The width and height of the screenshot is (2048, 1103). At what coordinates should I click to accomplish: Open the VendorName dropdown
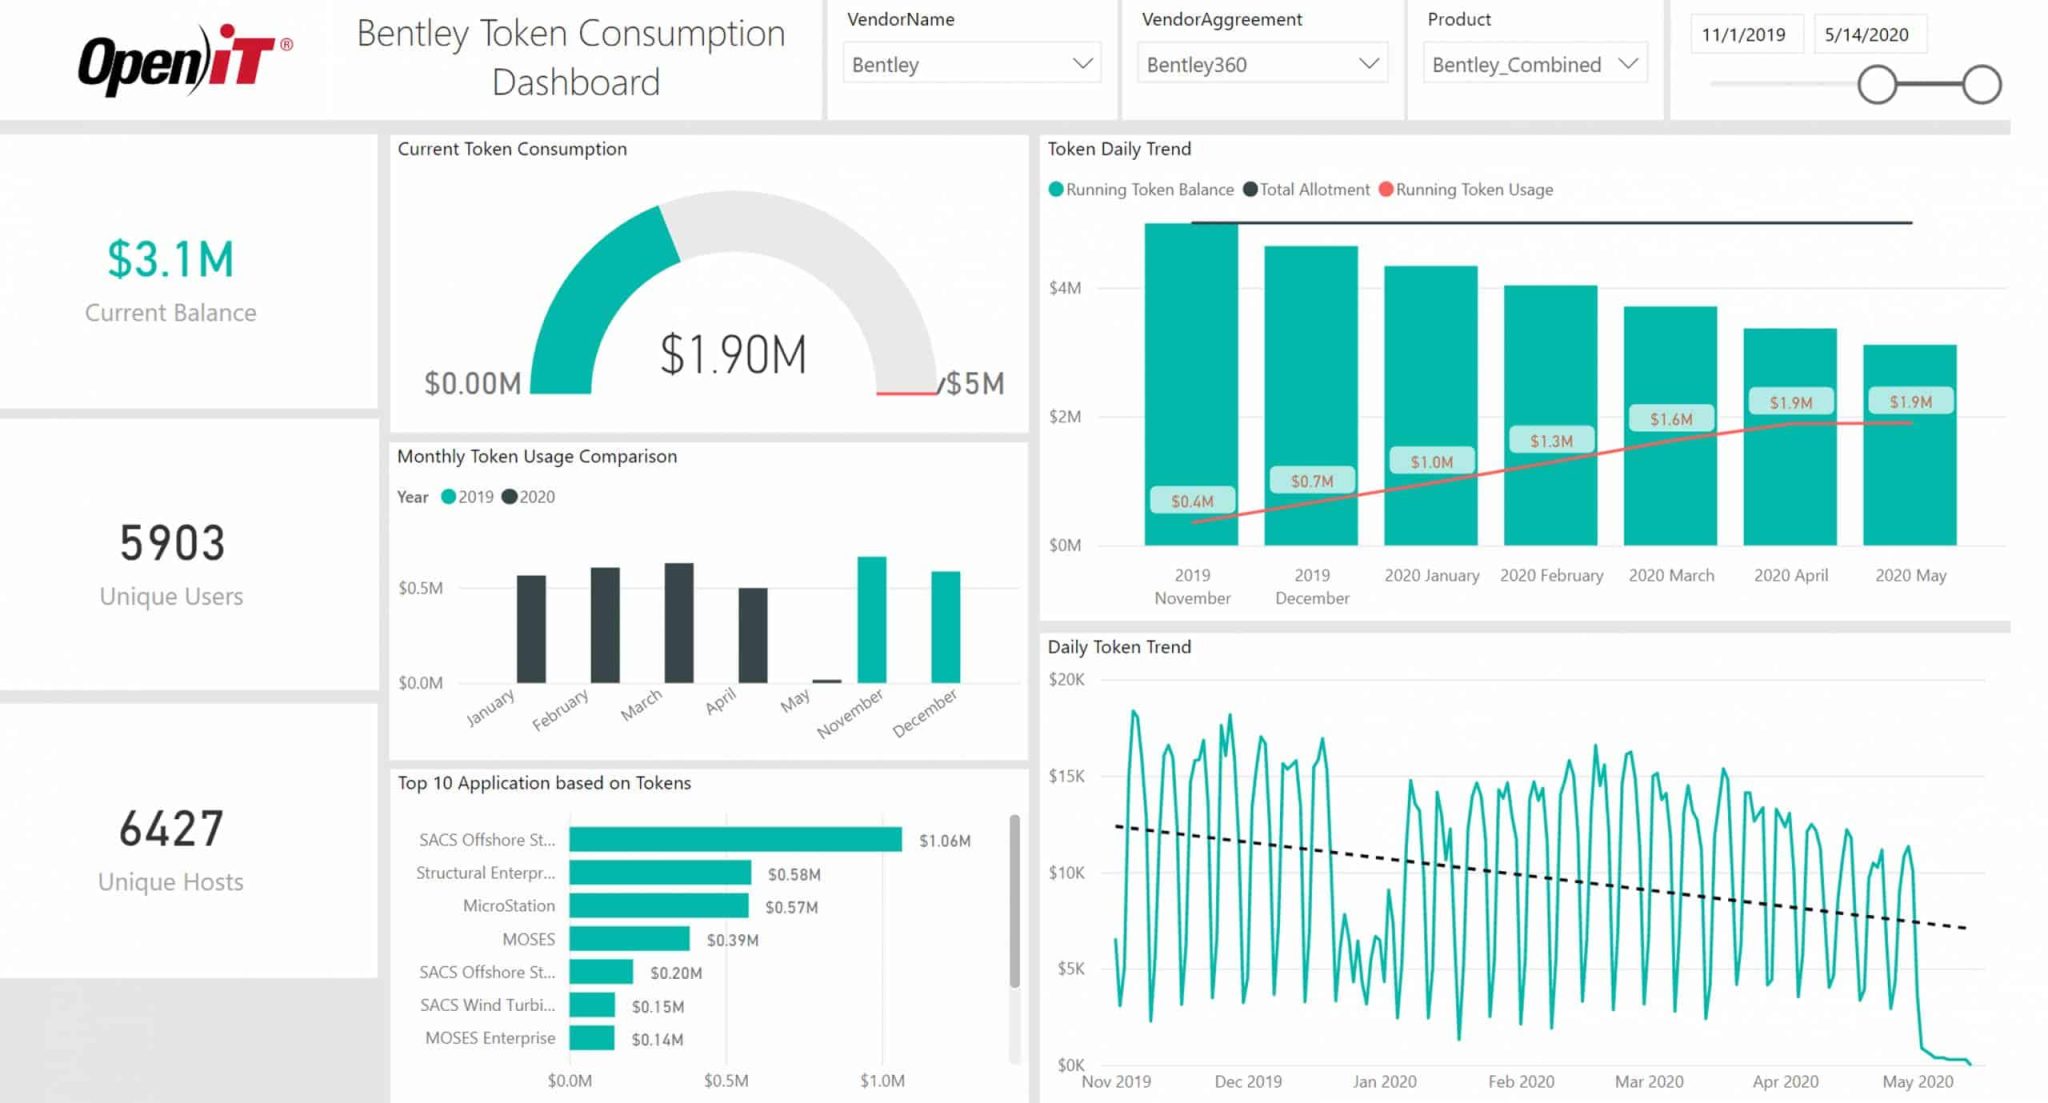pos(1085,63)
